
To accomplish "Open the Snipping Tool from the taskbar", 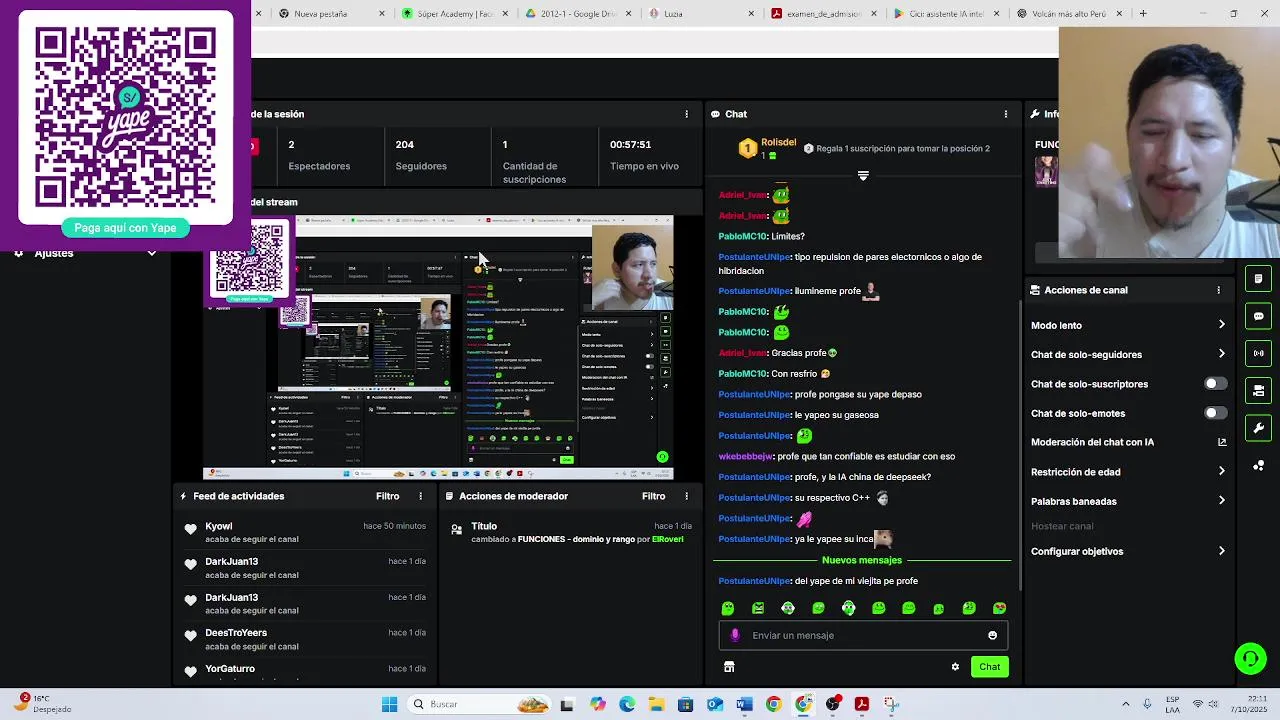I will coord(891,704).
